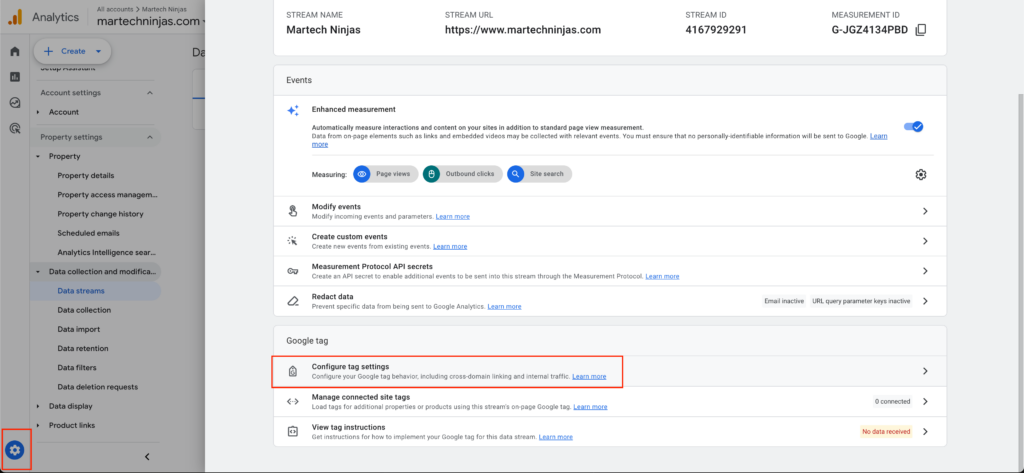Click the Google Analytics logo
Screen dimensions: 1024x473
click(14, 17)
